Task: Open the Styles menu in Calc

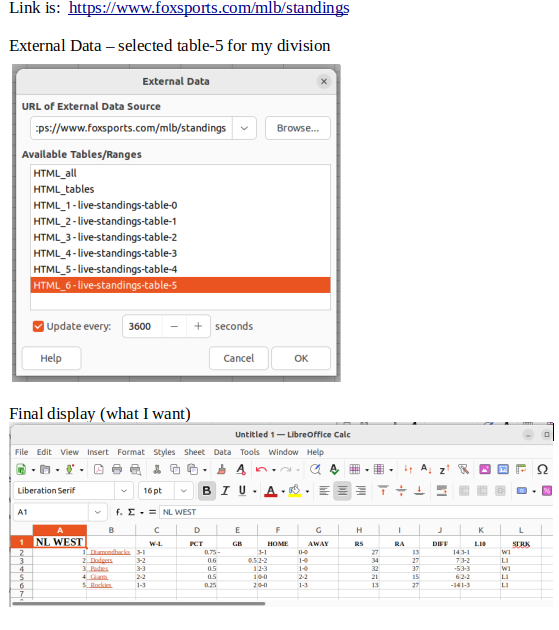Action: 164,452
